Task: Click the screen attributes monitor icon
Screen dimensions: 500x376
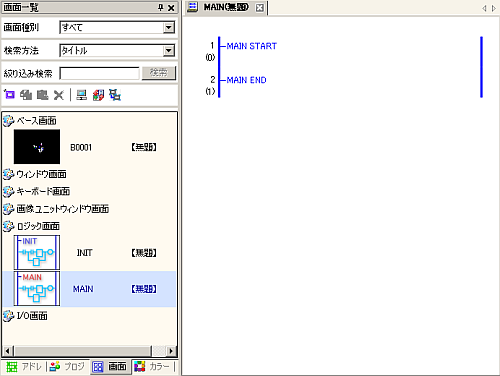Action: (82, 95)
